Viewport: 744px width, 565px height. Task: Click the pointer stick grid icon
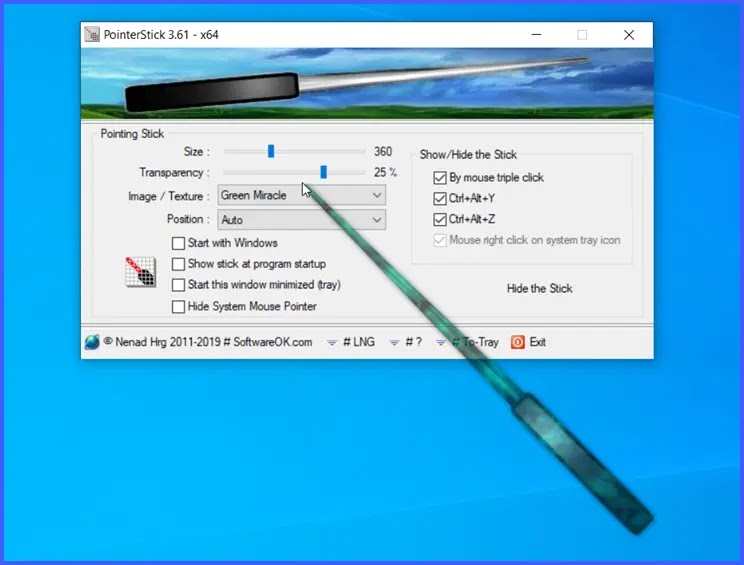point(140,272)
